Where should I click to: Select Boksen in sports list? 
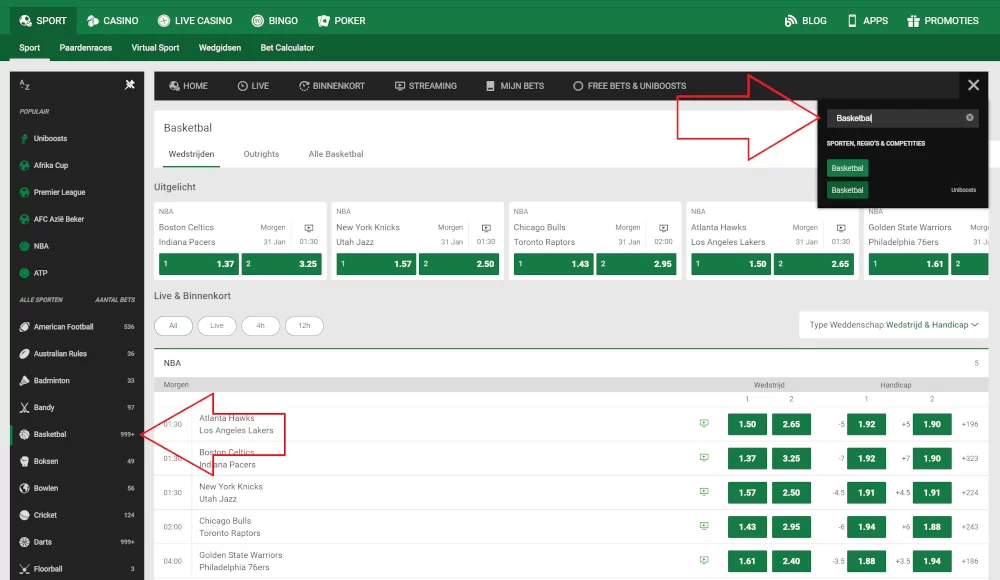tap(77, 461)
